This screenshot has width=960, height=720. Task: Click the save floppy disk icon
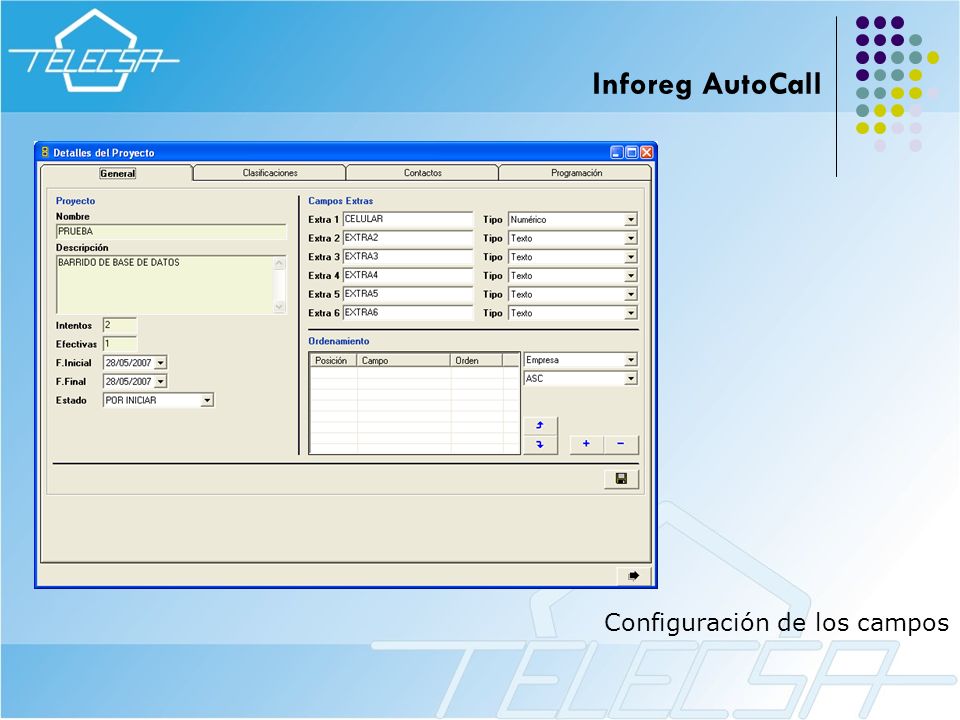(621, 479)
